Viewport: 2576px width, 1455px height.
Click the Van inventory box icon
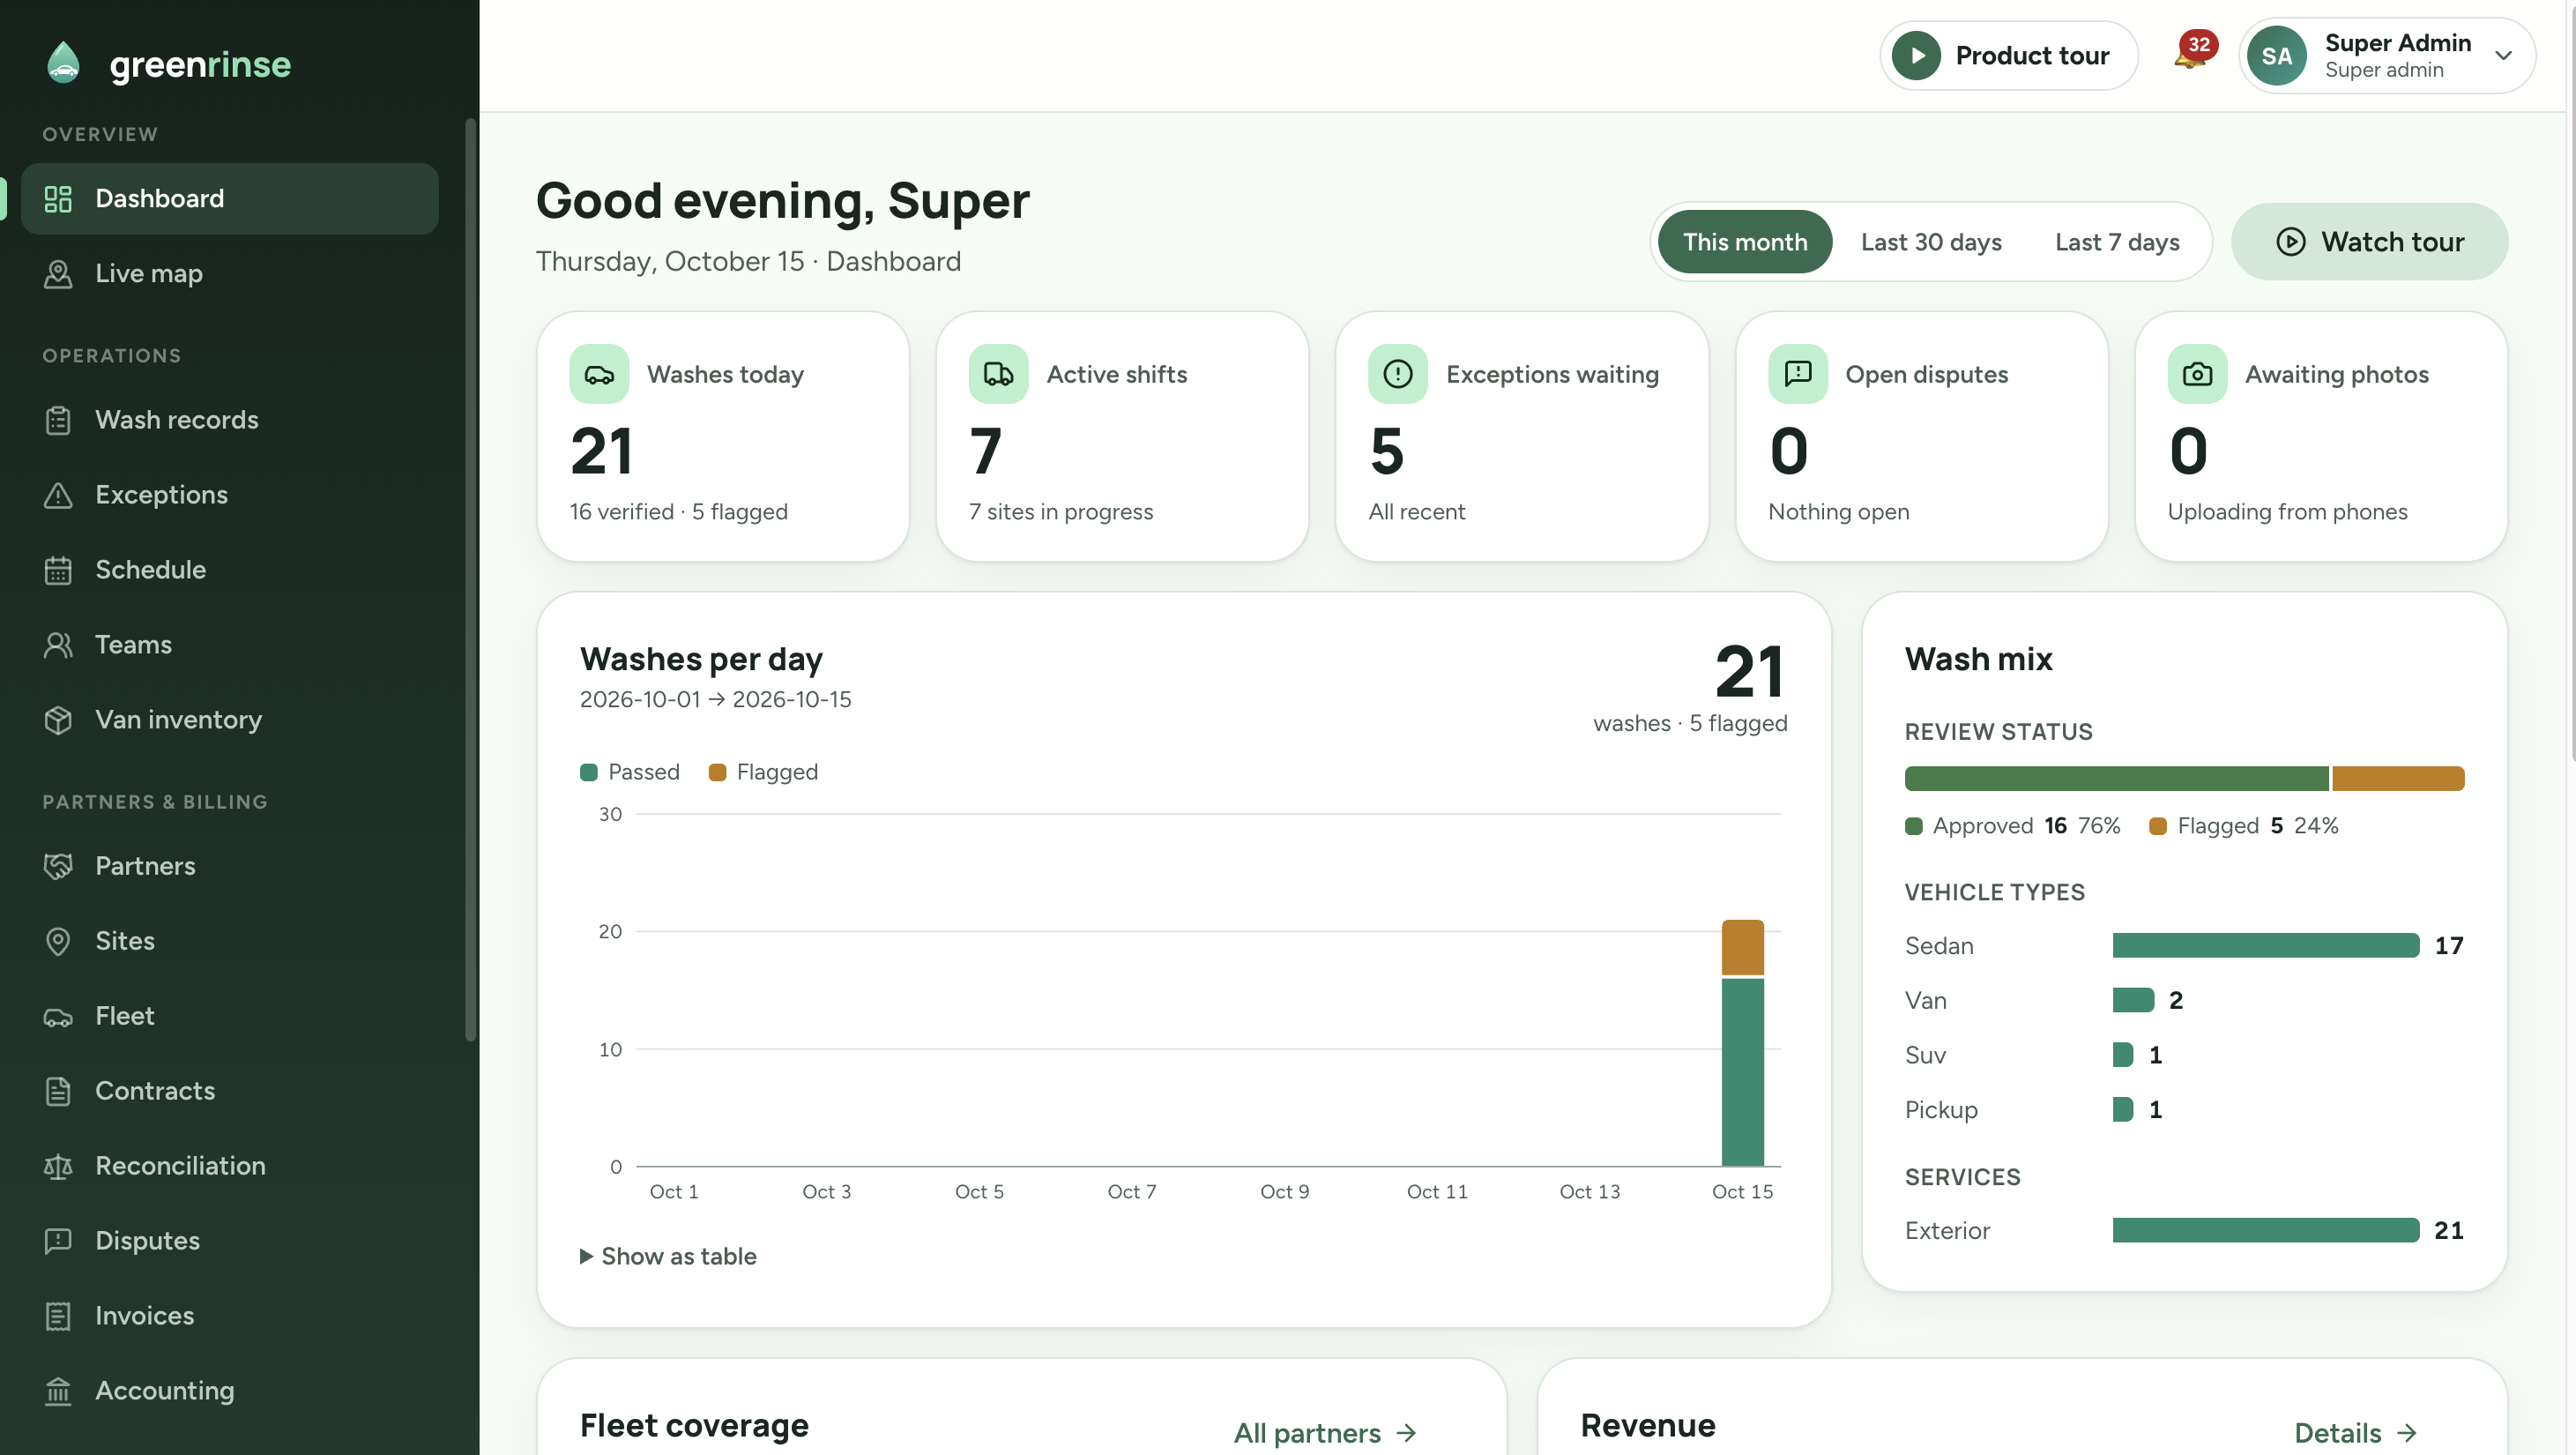tap(58, 720)
